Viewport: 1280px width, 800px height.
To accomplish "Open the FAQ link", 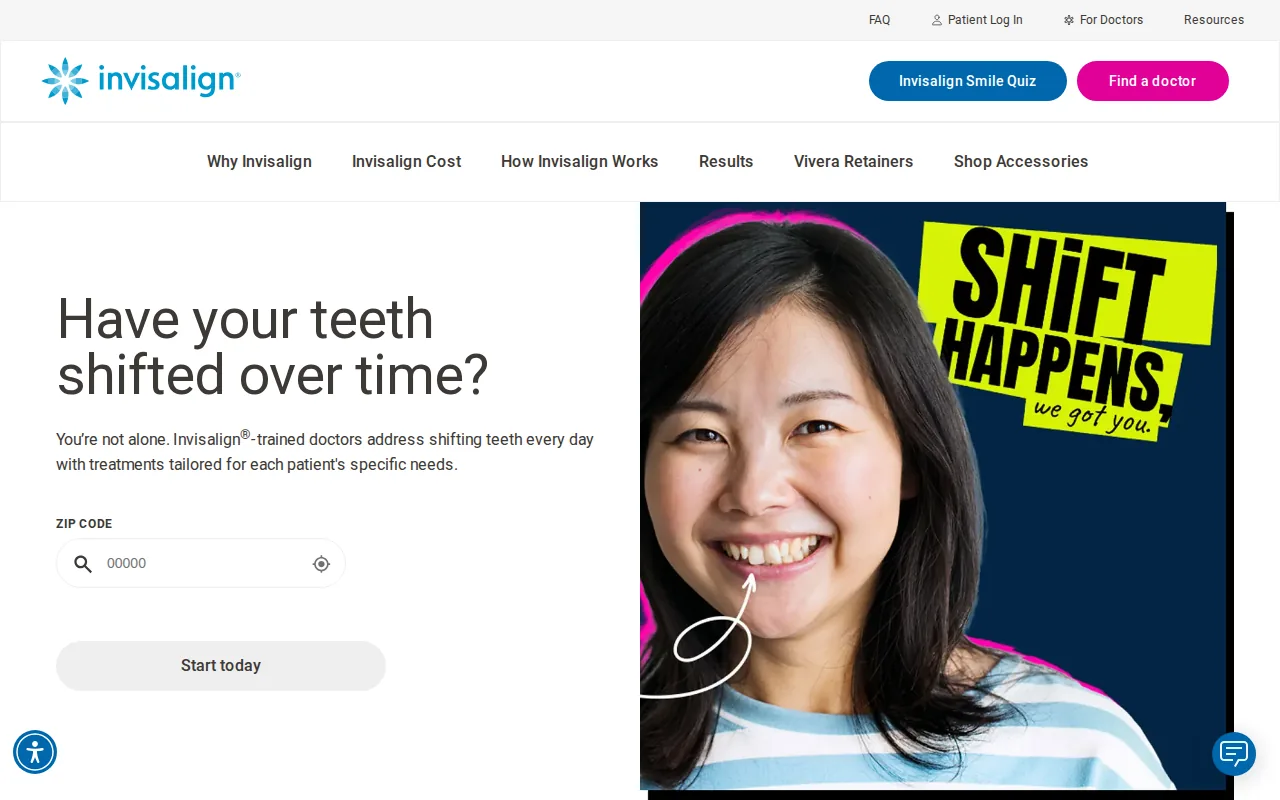I will [x=880, y=20].
